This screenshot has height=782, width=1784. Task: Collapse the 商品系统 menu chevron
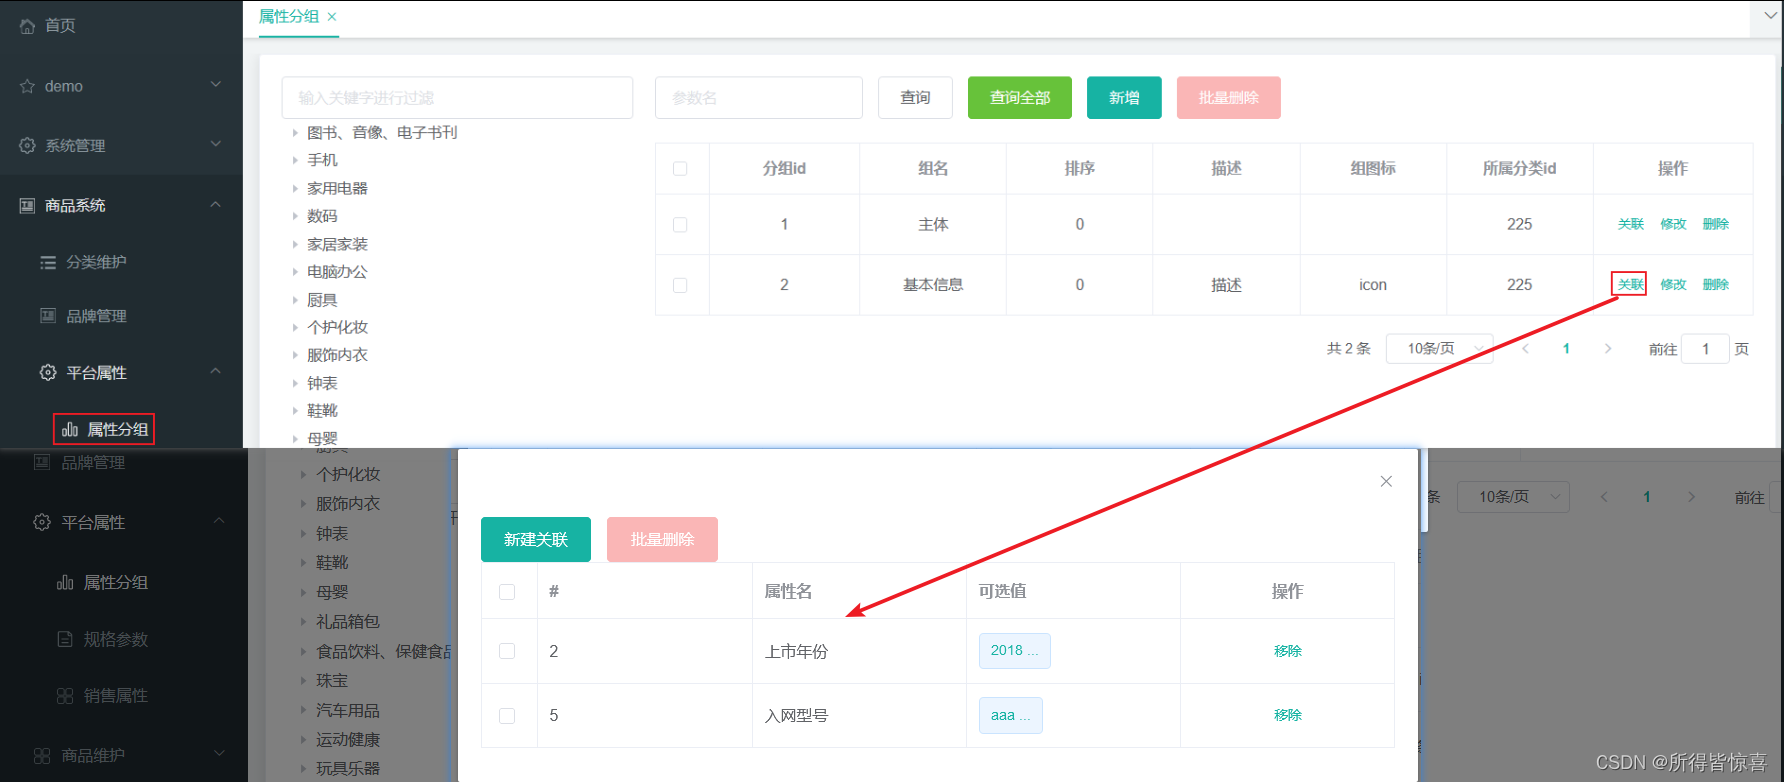216,205
